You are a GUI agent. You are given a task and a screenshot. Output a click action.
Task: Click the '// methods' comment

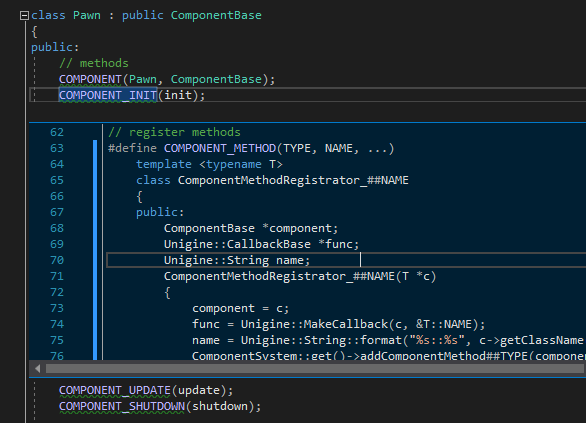pos(94,63)
